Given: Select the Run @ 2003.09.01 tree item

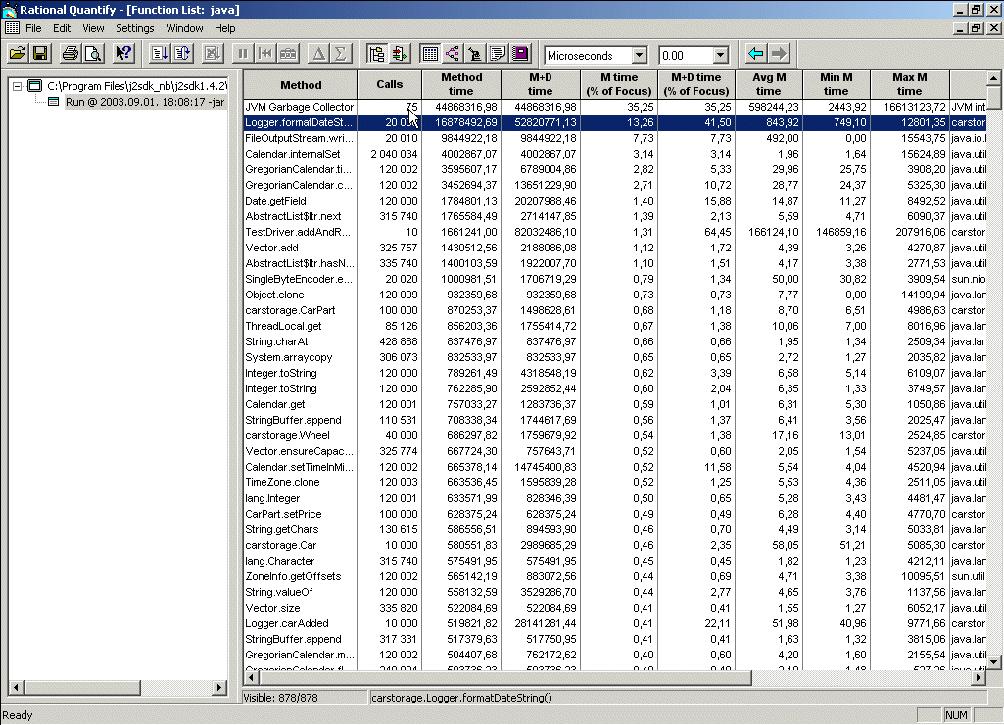Looking at the screenshot, I should [145, 102].
